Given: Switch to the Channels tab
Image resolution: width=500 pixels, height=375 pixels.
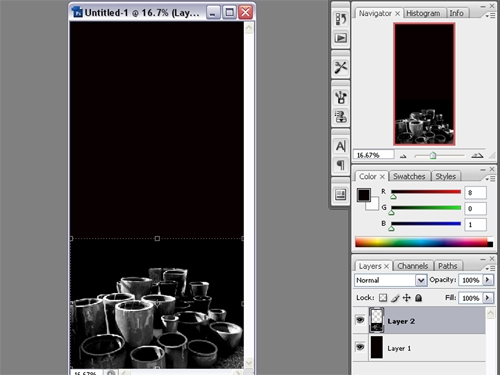Looking at the screenshot, I should pyautogui.click(x=413, y=266).
